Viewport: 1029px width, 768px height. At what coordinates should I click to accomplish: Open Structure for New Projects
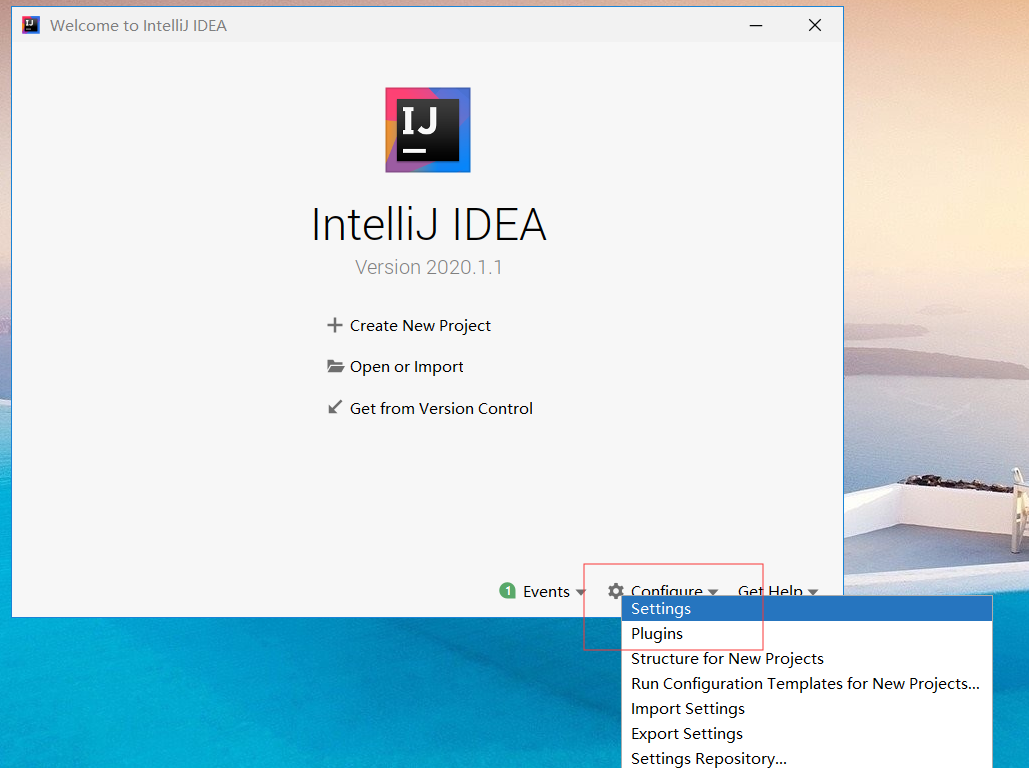[727, 659]
